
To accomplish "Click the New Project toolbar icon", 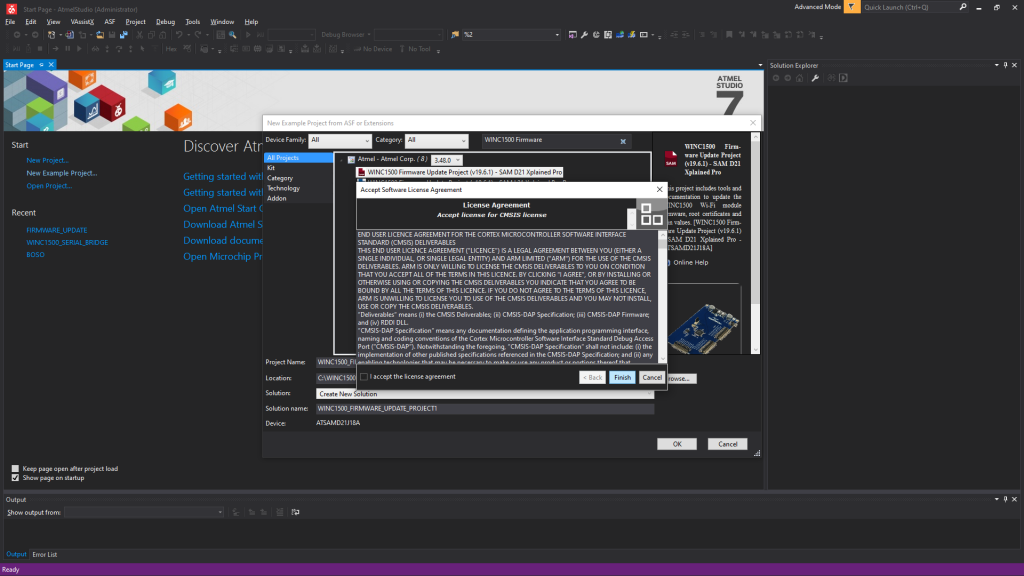I will pos(52,35).
